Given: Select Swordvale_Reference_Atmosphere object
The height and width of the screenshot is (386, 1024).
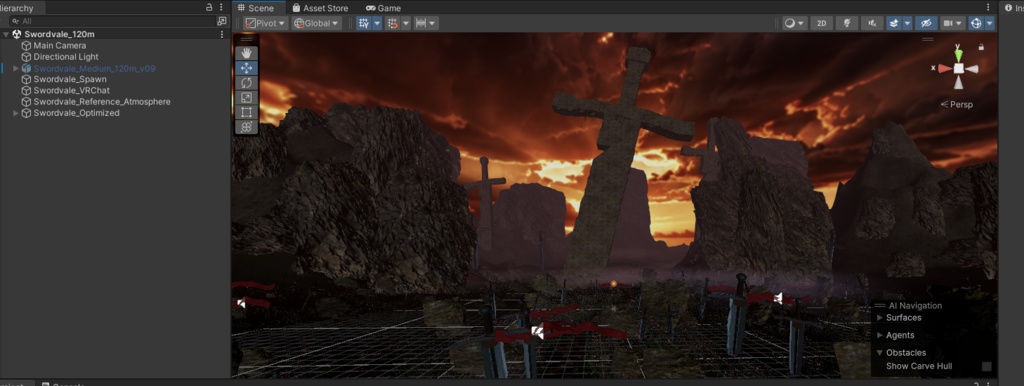Looking at the screenshot, I should click(102, 102).
